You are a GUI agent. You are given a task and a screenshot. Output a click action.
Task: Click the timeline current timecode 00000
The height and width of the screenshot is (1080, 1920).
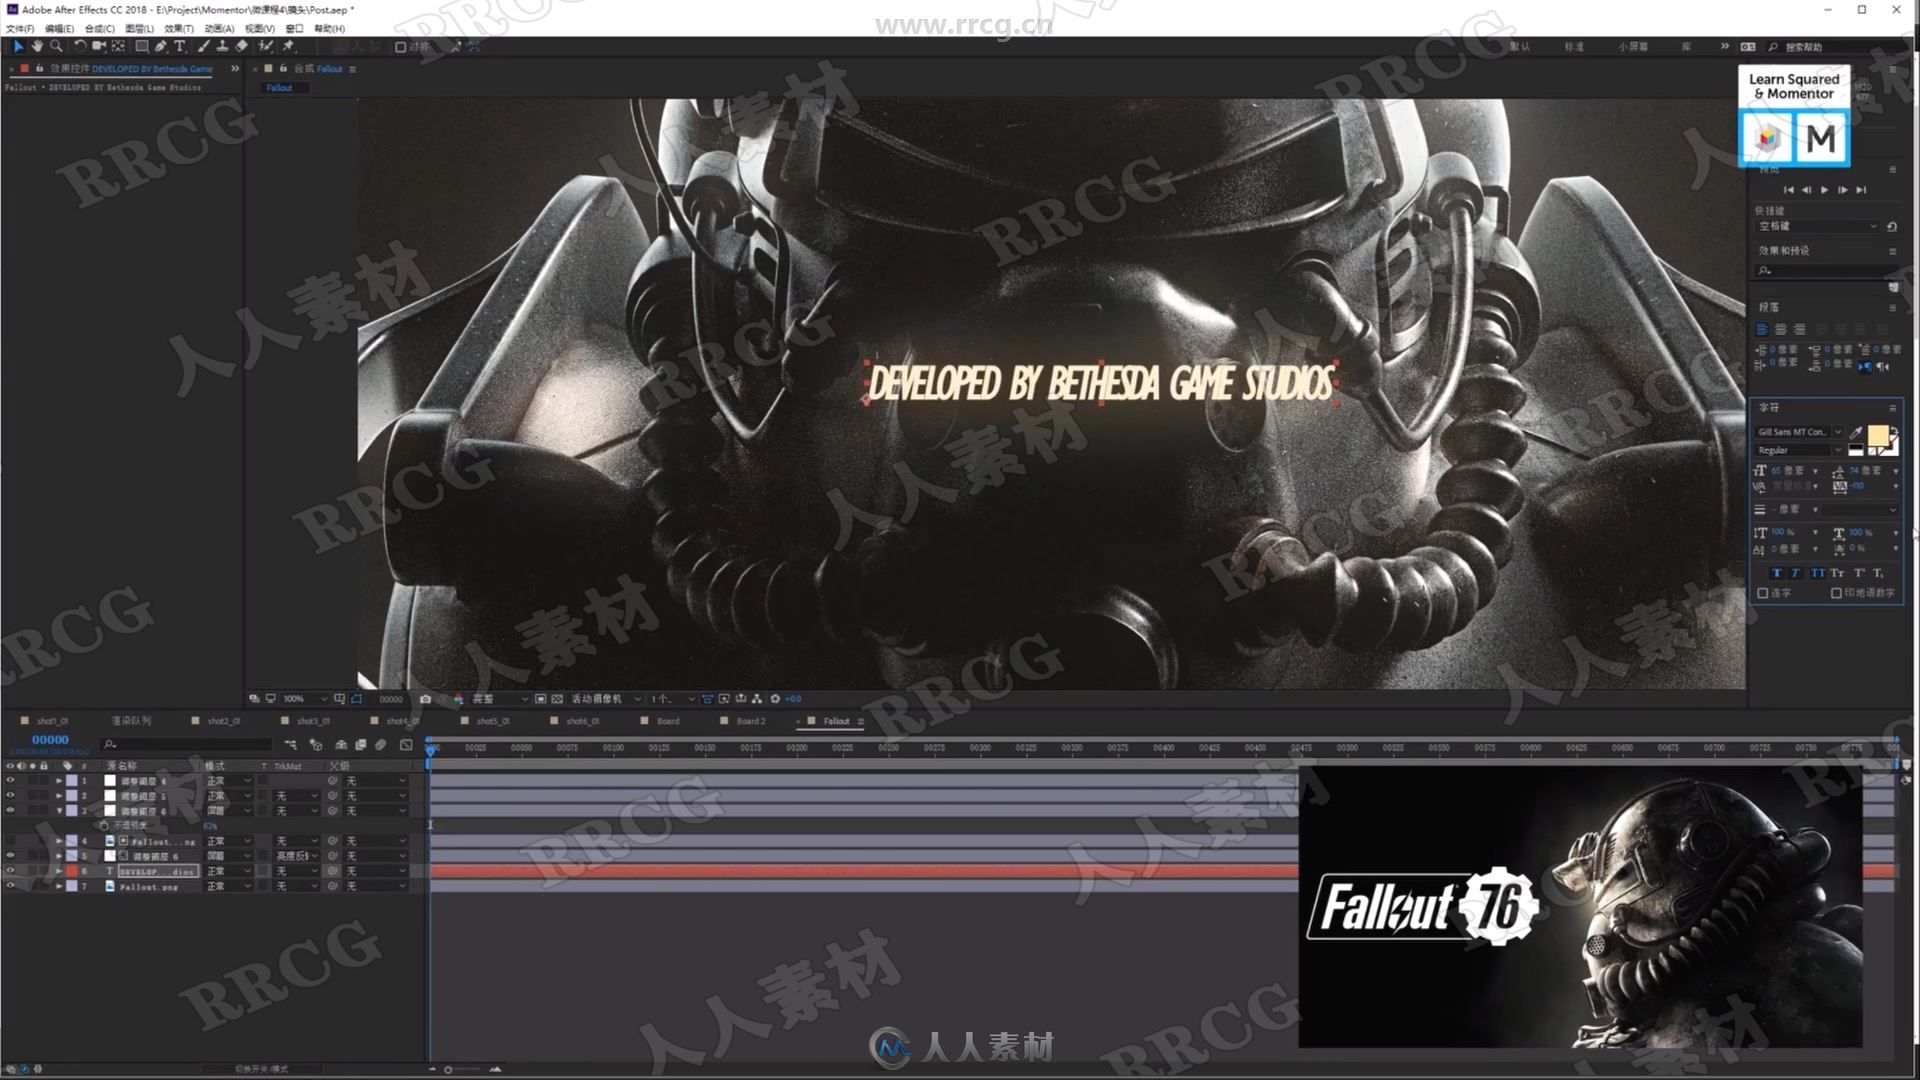point(50,740)
